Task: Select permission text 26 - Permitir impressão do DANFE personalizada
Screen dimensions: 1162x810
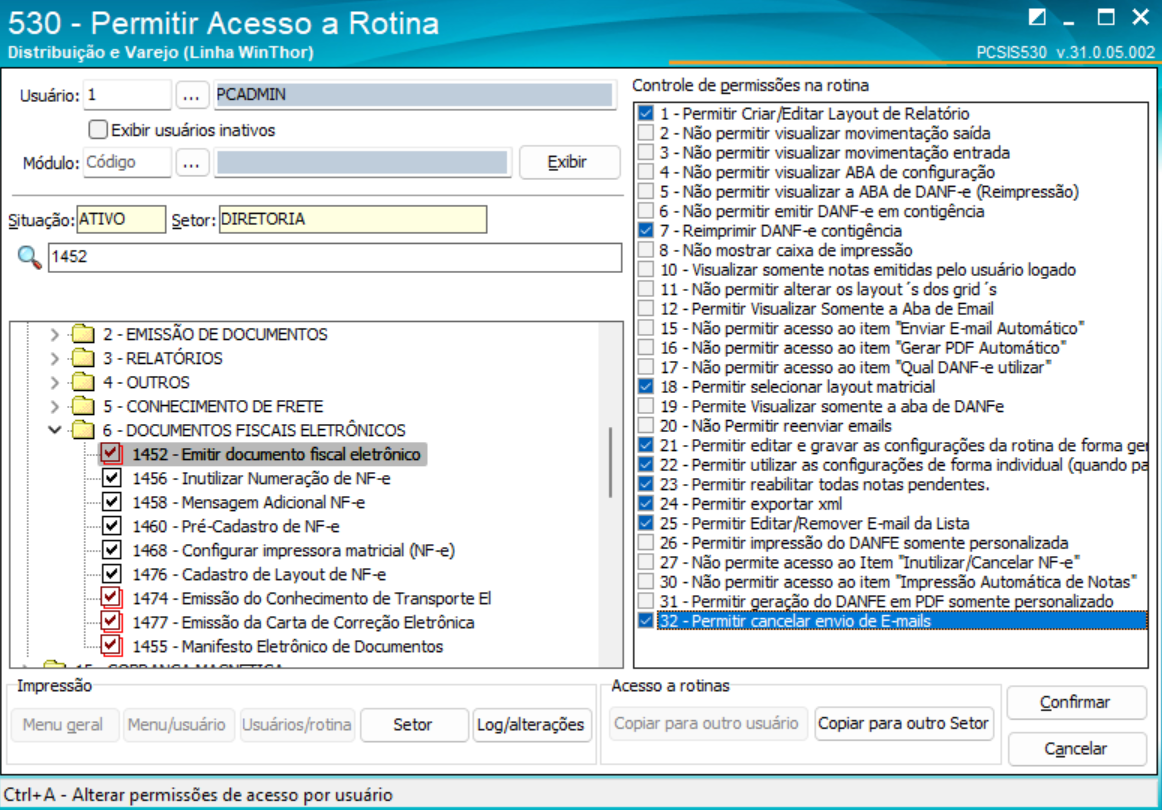Action: tap(864, 542)
